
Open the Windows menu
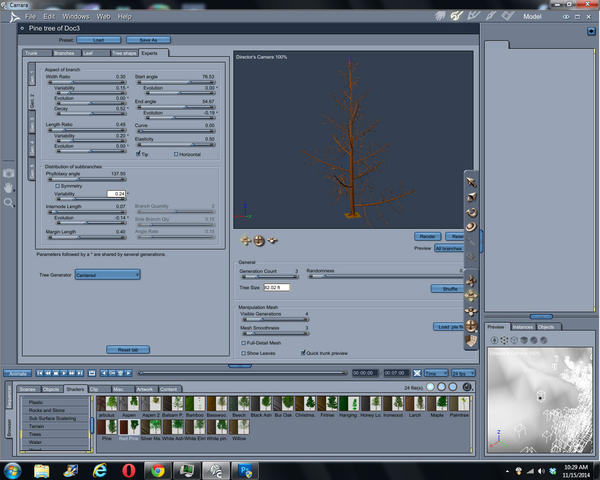74,16
